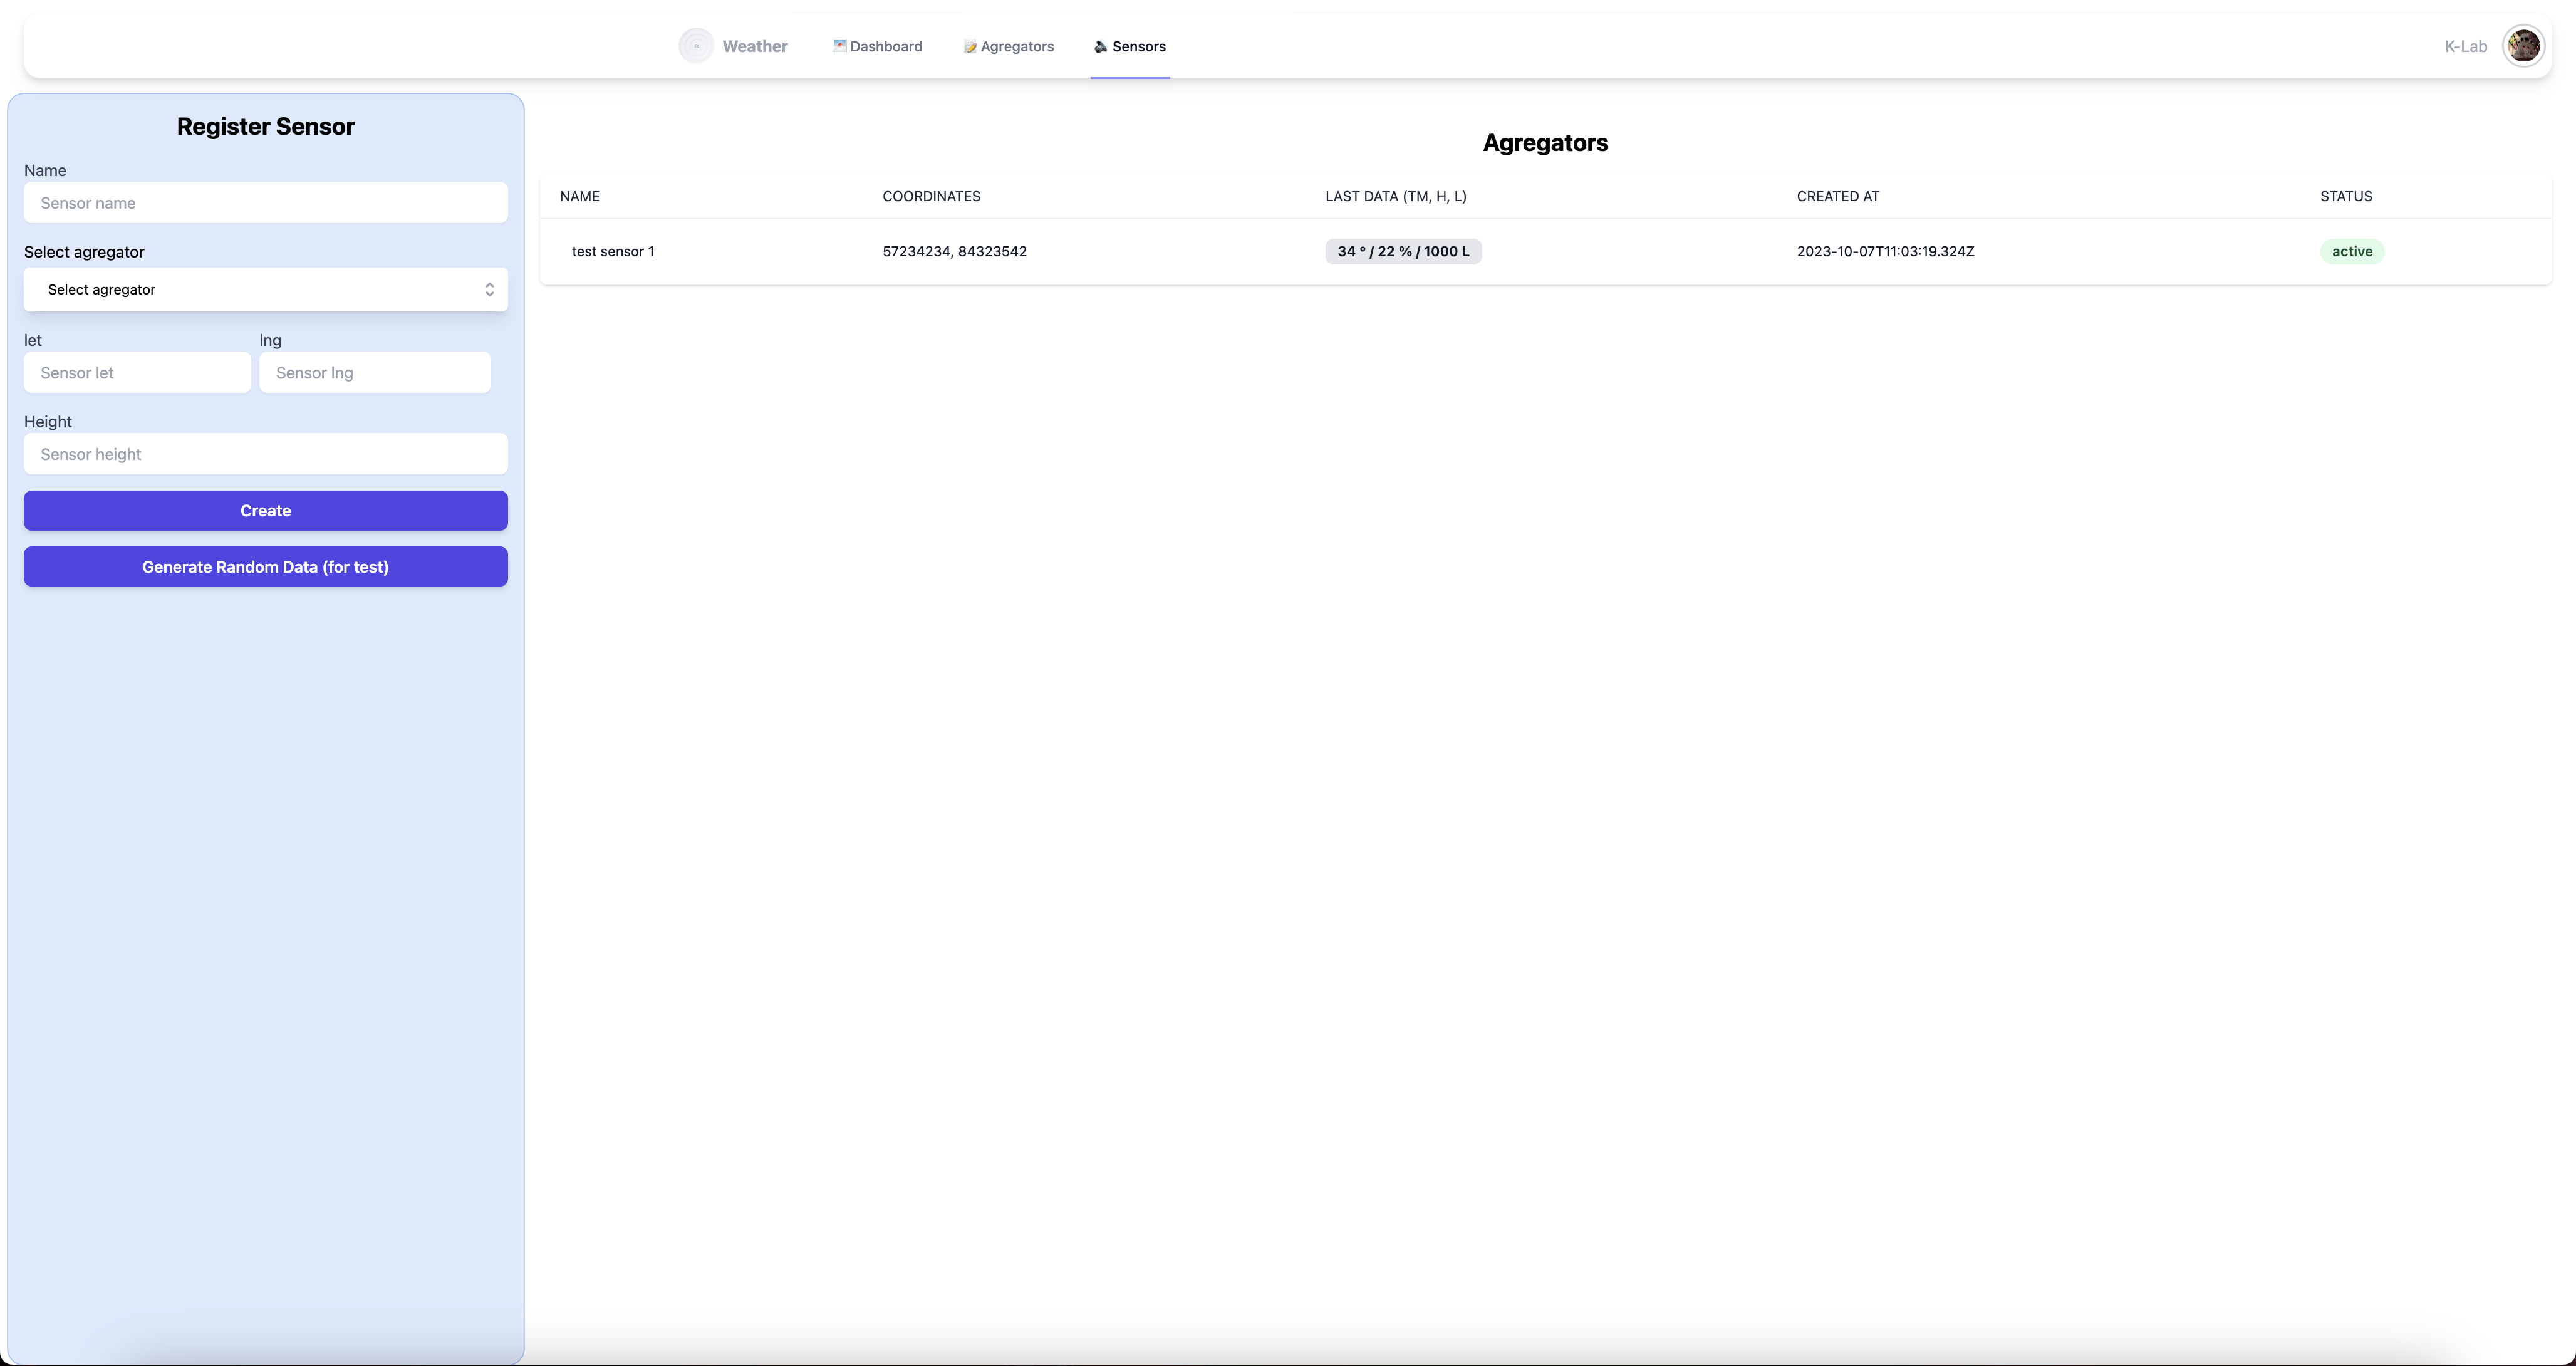
Task: Expand the Select agregator dropdown
Action: (x=266, y=290)
